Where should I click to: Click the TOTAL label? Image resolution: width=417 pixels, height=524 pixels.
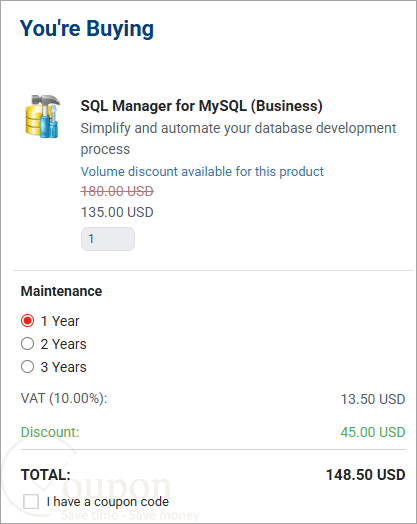point(46,475)
